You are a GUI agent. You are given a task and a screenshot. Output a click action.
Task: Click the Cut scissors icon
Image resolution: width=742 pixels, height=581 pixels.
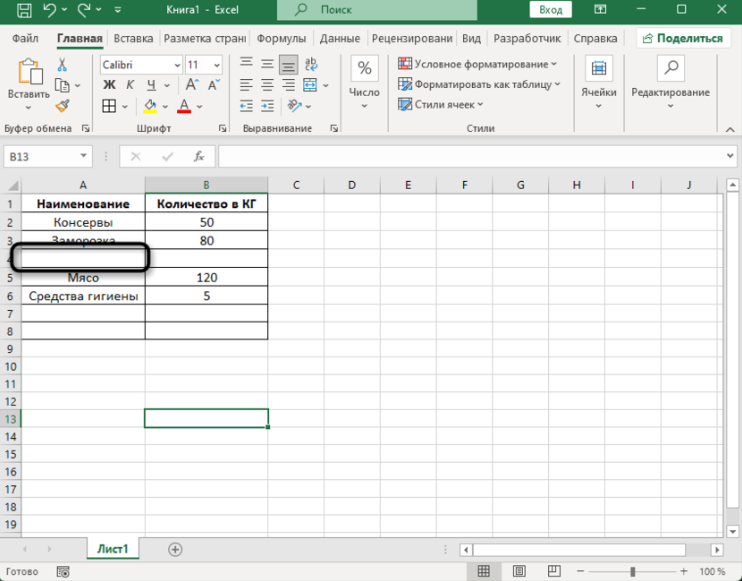pyautogui.click(x=62, y=64)
